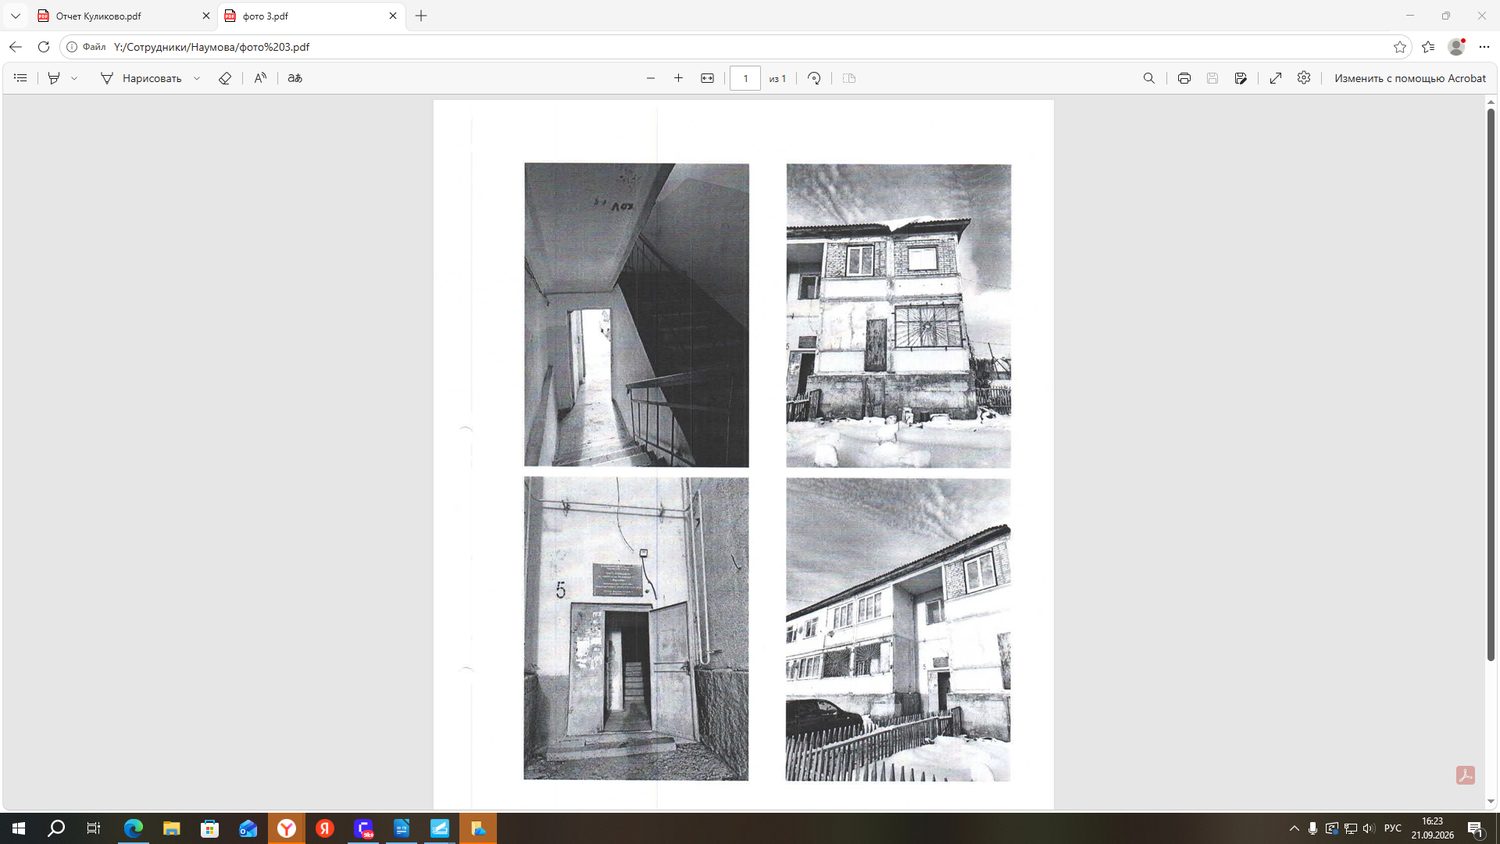This screenshot has height=844, width=1500.
Task: Click the staircase photo thumbnail
Action: click(x=636, y=315)
